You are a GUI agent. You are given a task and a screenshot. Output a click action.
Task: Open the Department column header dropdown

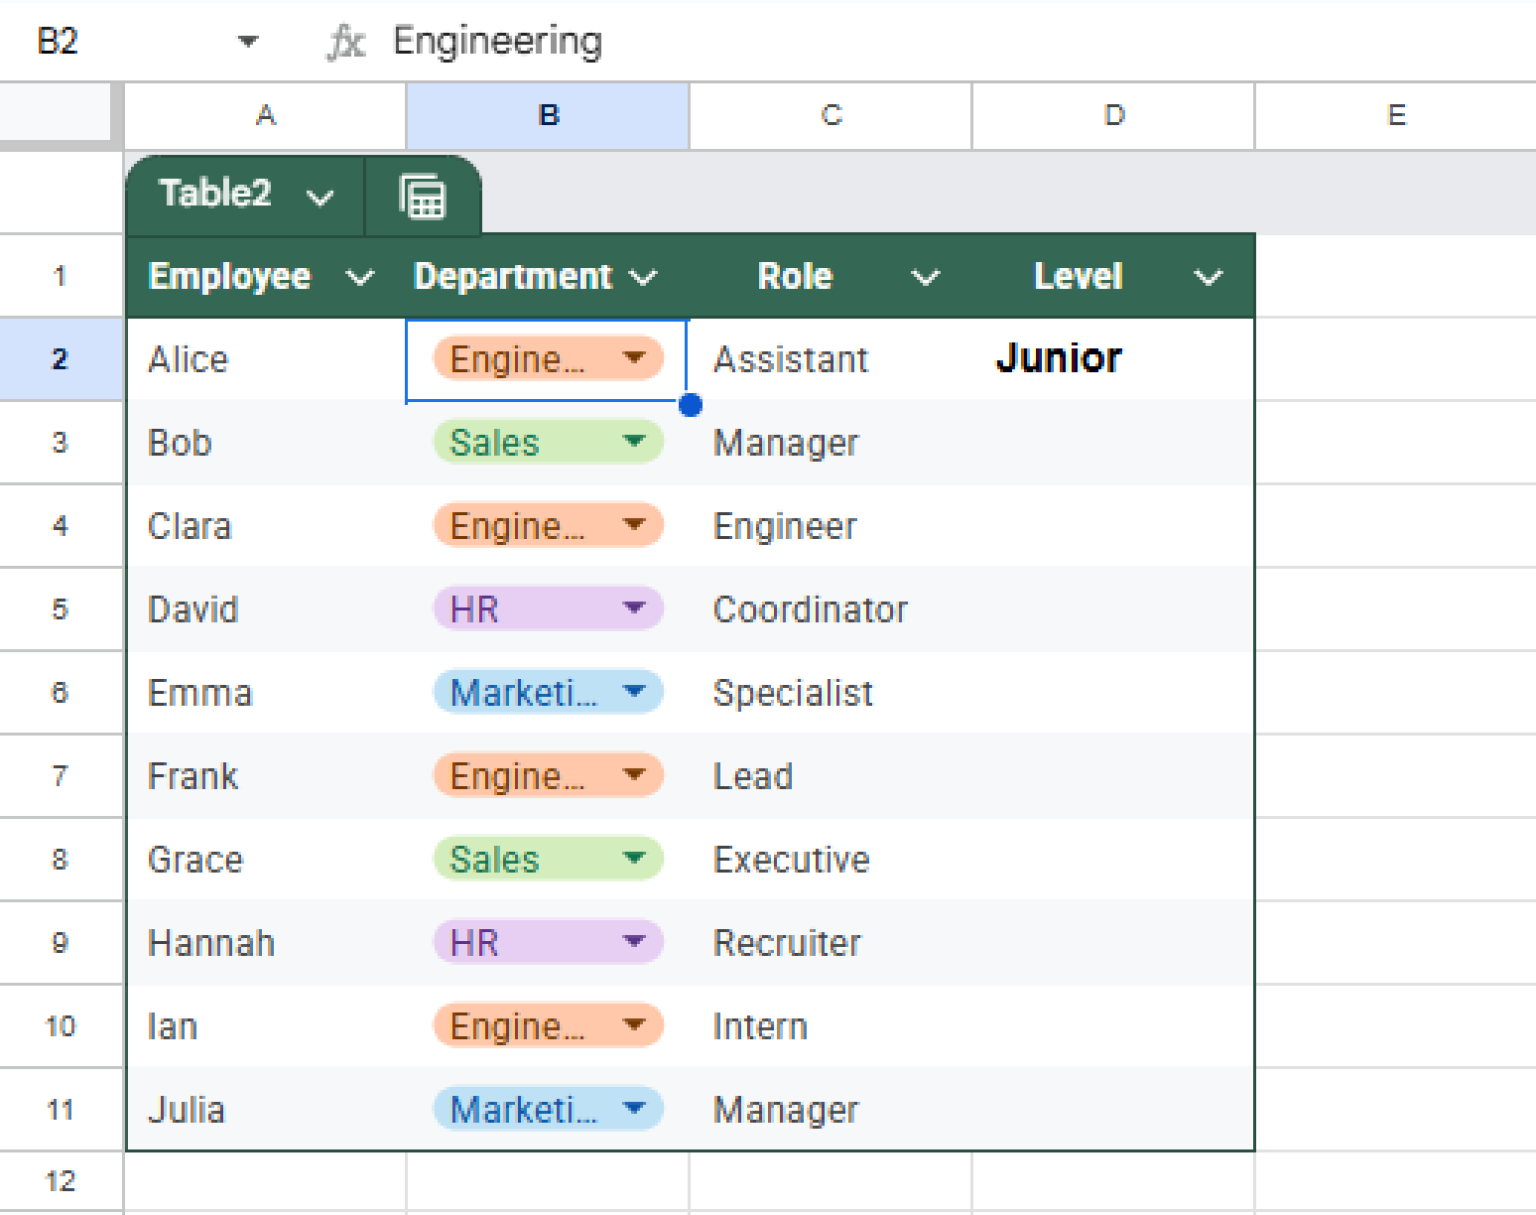[x=644, y=277]
